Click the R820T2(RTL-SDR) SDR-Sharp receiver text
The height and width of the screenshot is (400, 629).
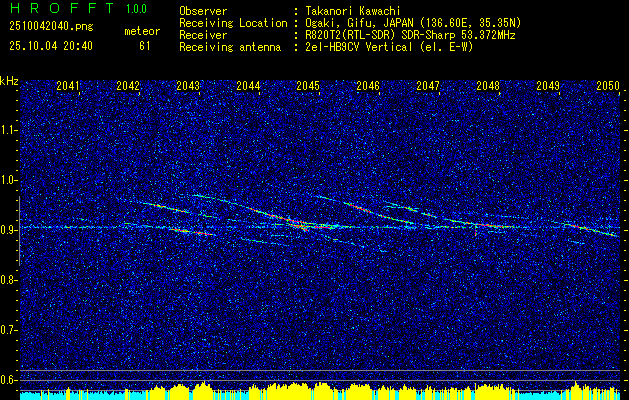[x=410, y=35]
